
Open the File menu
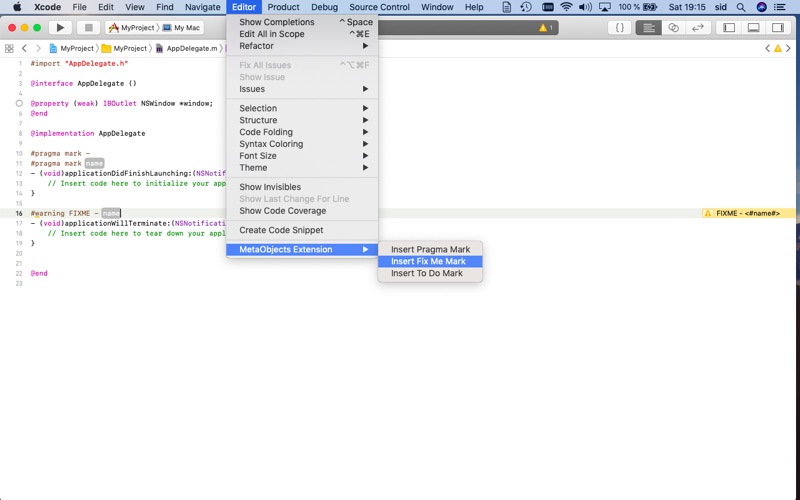click(79, 7)
